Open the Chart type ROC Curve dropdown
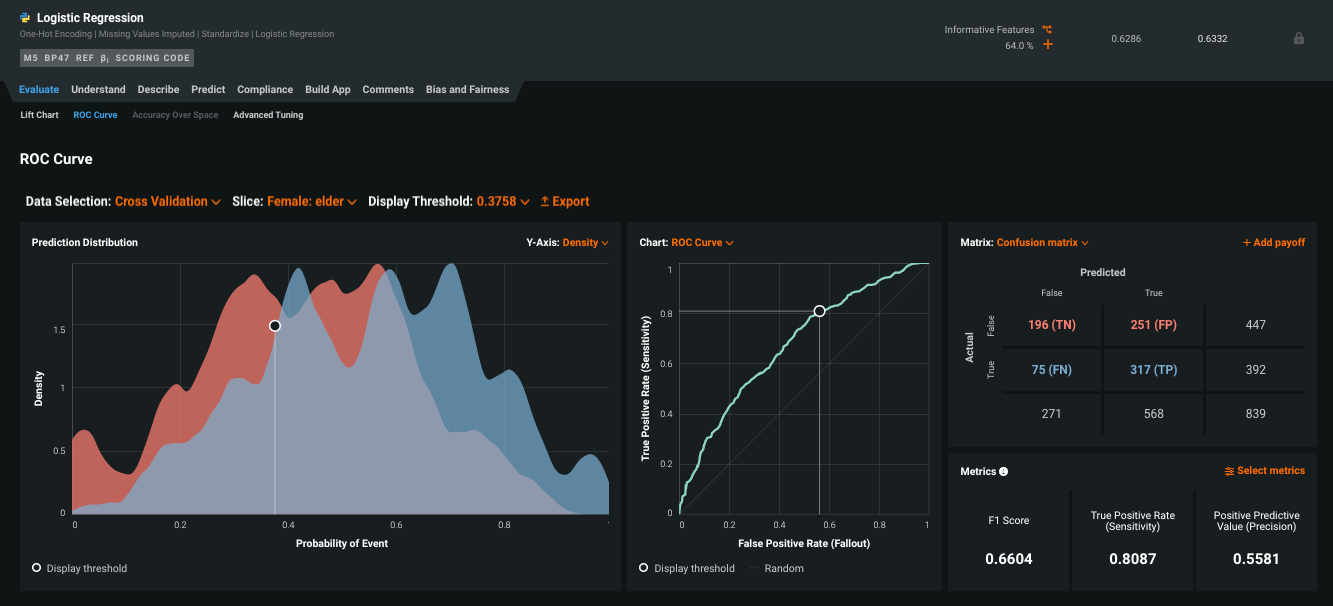This screenshot has height=606, width=1333. pyautogui.click(x=702, y=243)
